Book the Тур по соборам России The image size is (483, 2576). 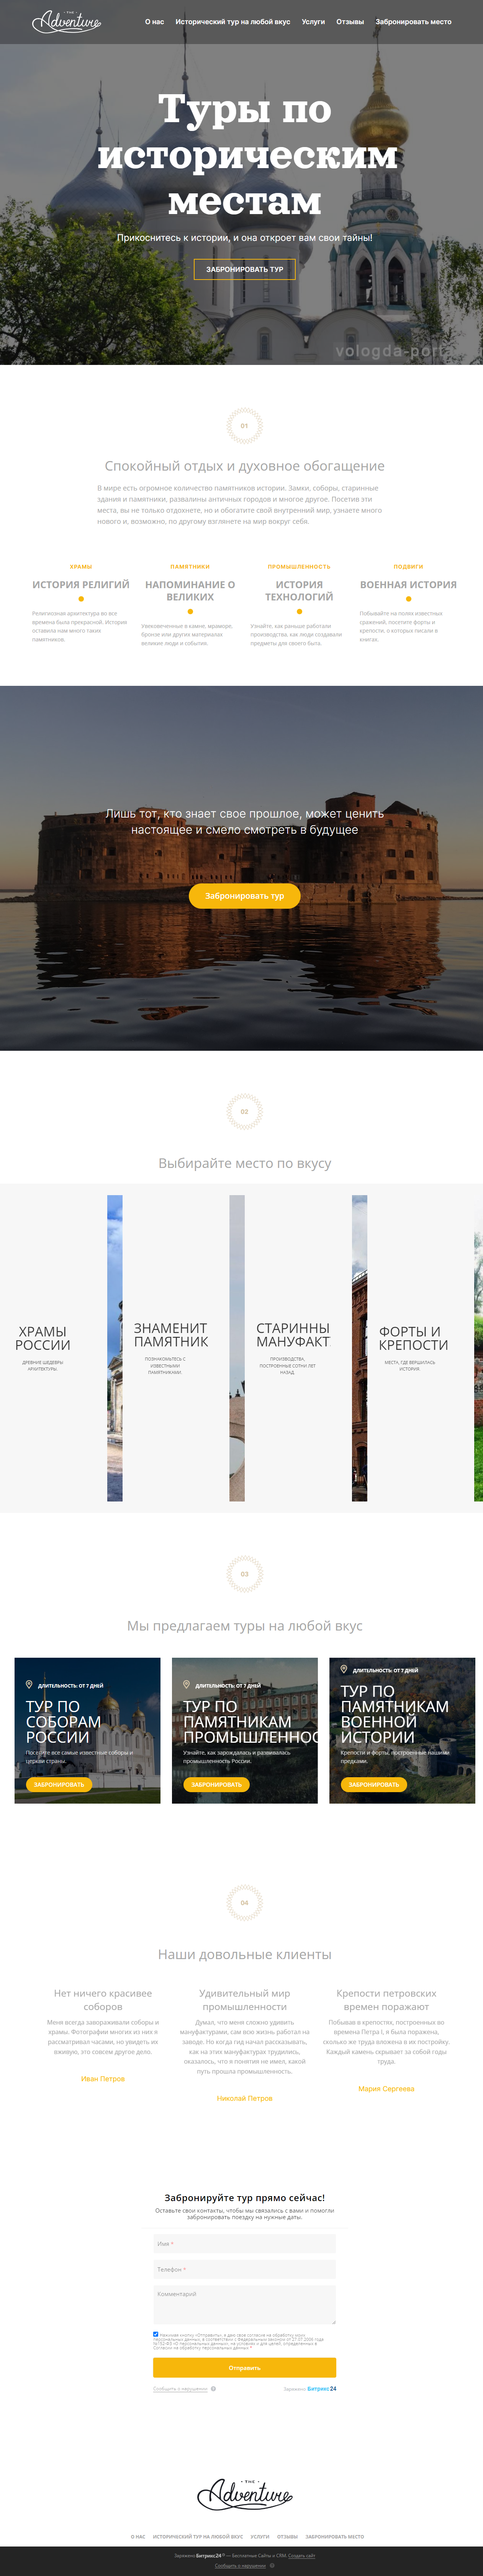[x=59, y=1784]
